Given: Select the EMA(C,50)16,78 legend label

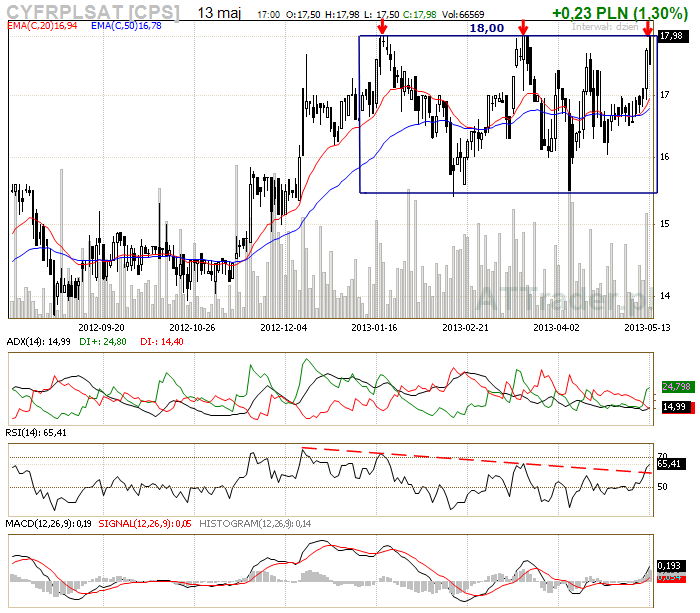Looking at the screenshot, I should point(126,26).
